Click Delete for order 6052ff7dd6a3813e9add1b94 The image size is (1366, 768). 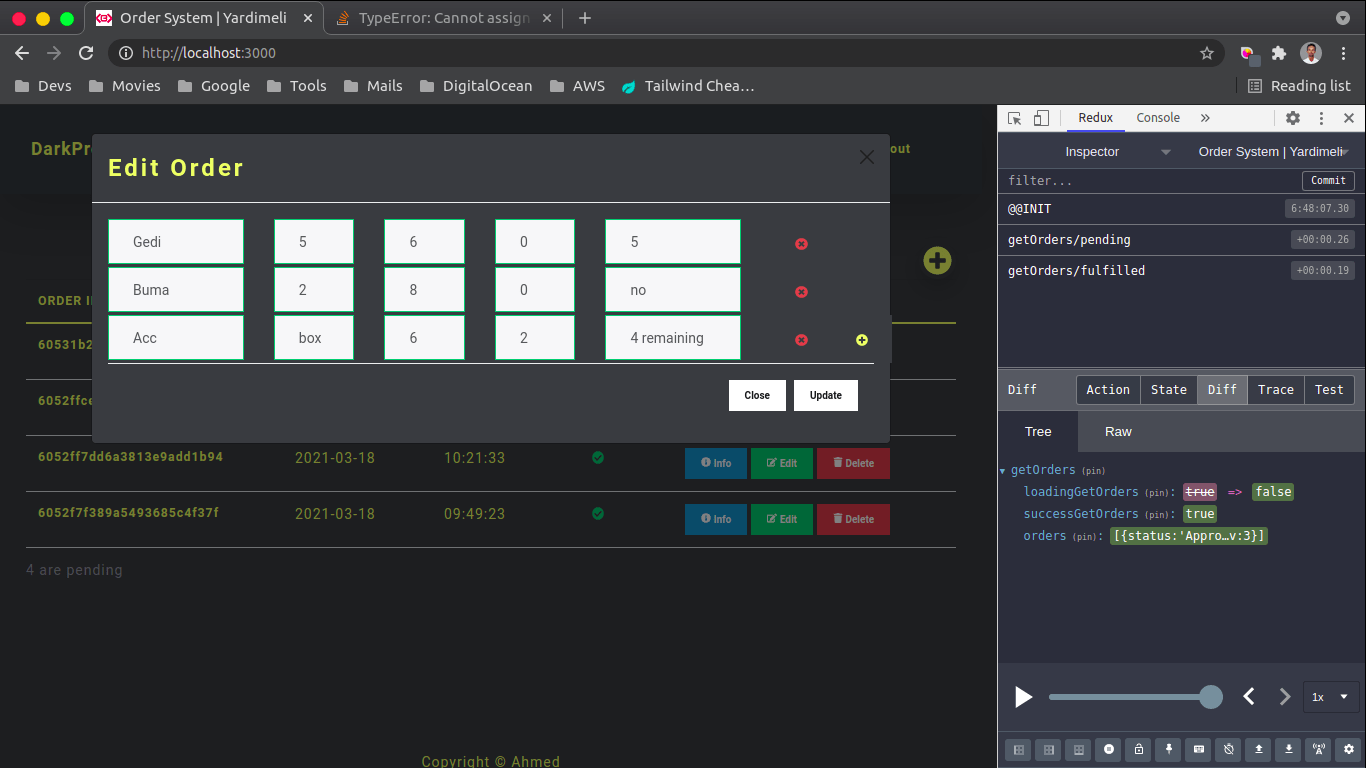coord(853,463)
